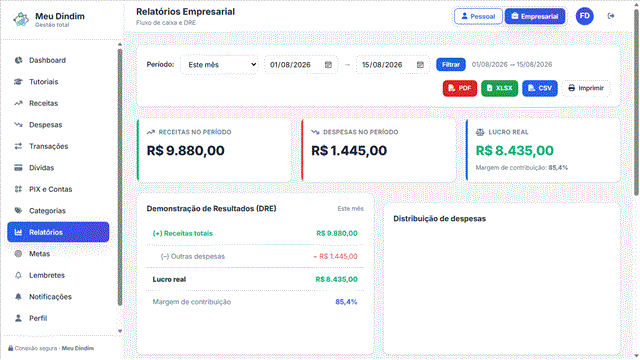This screenshot has width=640, height=360.
Task: Click the '(–) Outras despesas' row label
Action: click(193, 256)
